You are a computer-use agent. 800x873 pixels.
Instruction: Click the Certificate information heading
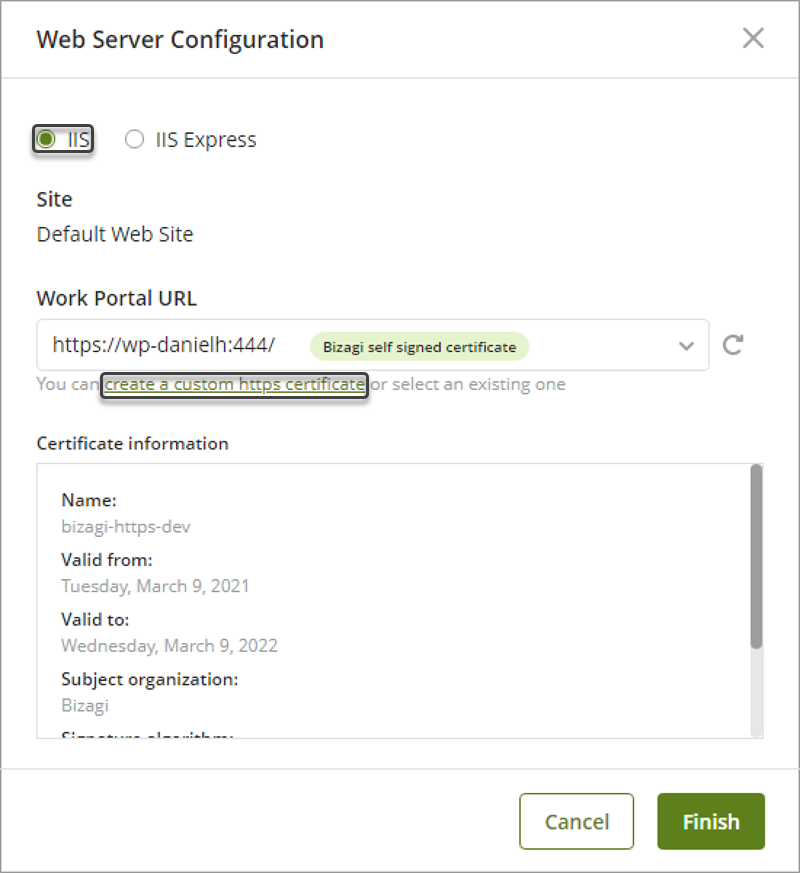(132, 444)
